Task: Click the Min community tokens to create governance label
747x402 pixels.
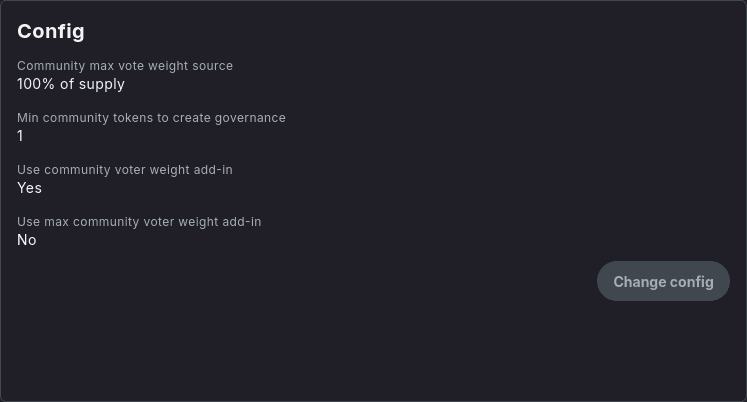Action: tap(151, 118)
